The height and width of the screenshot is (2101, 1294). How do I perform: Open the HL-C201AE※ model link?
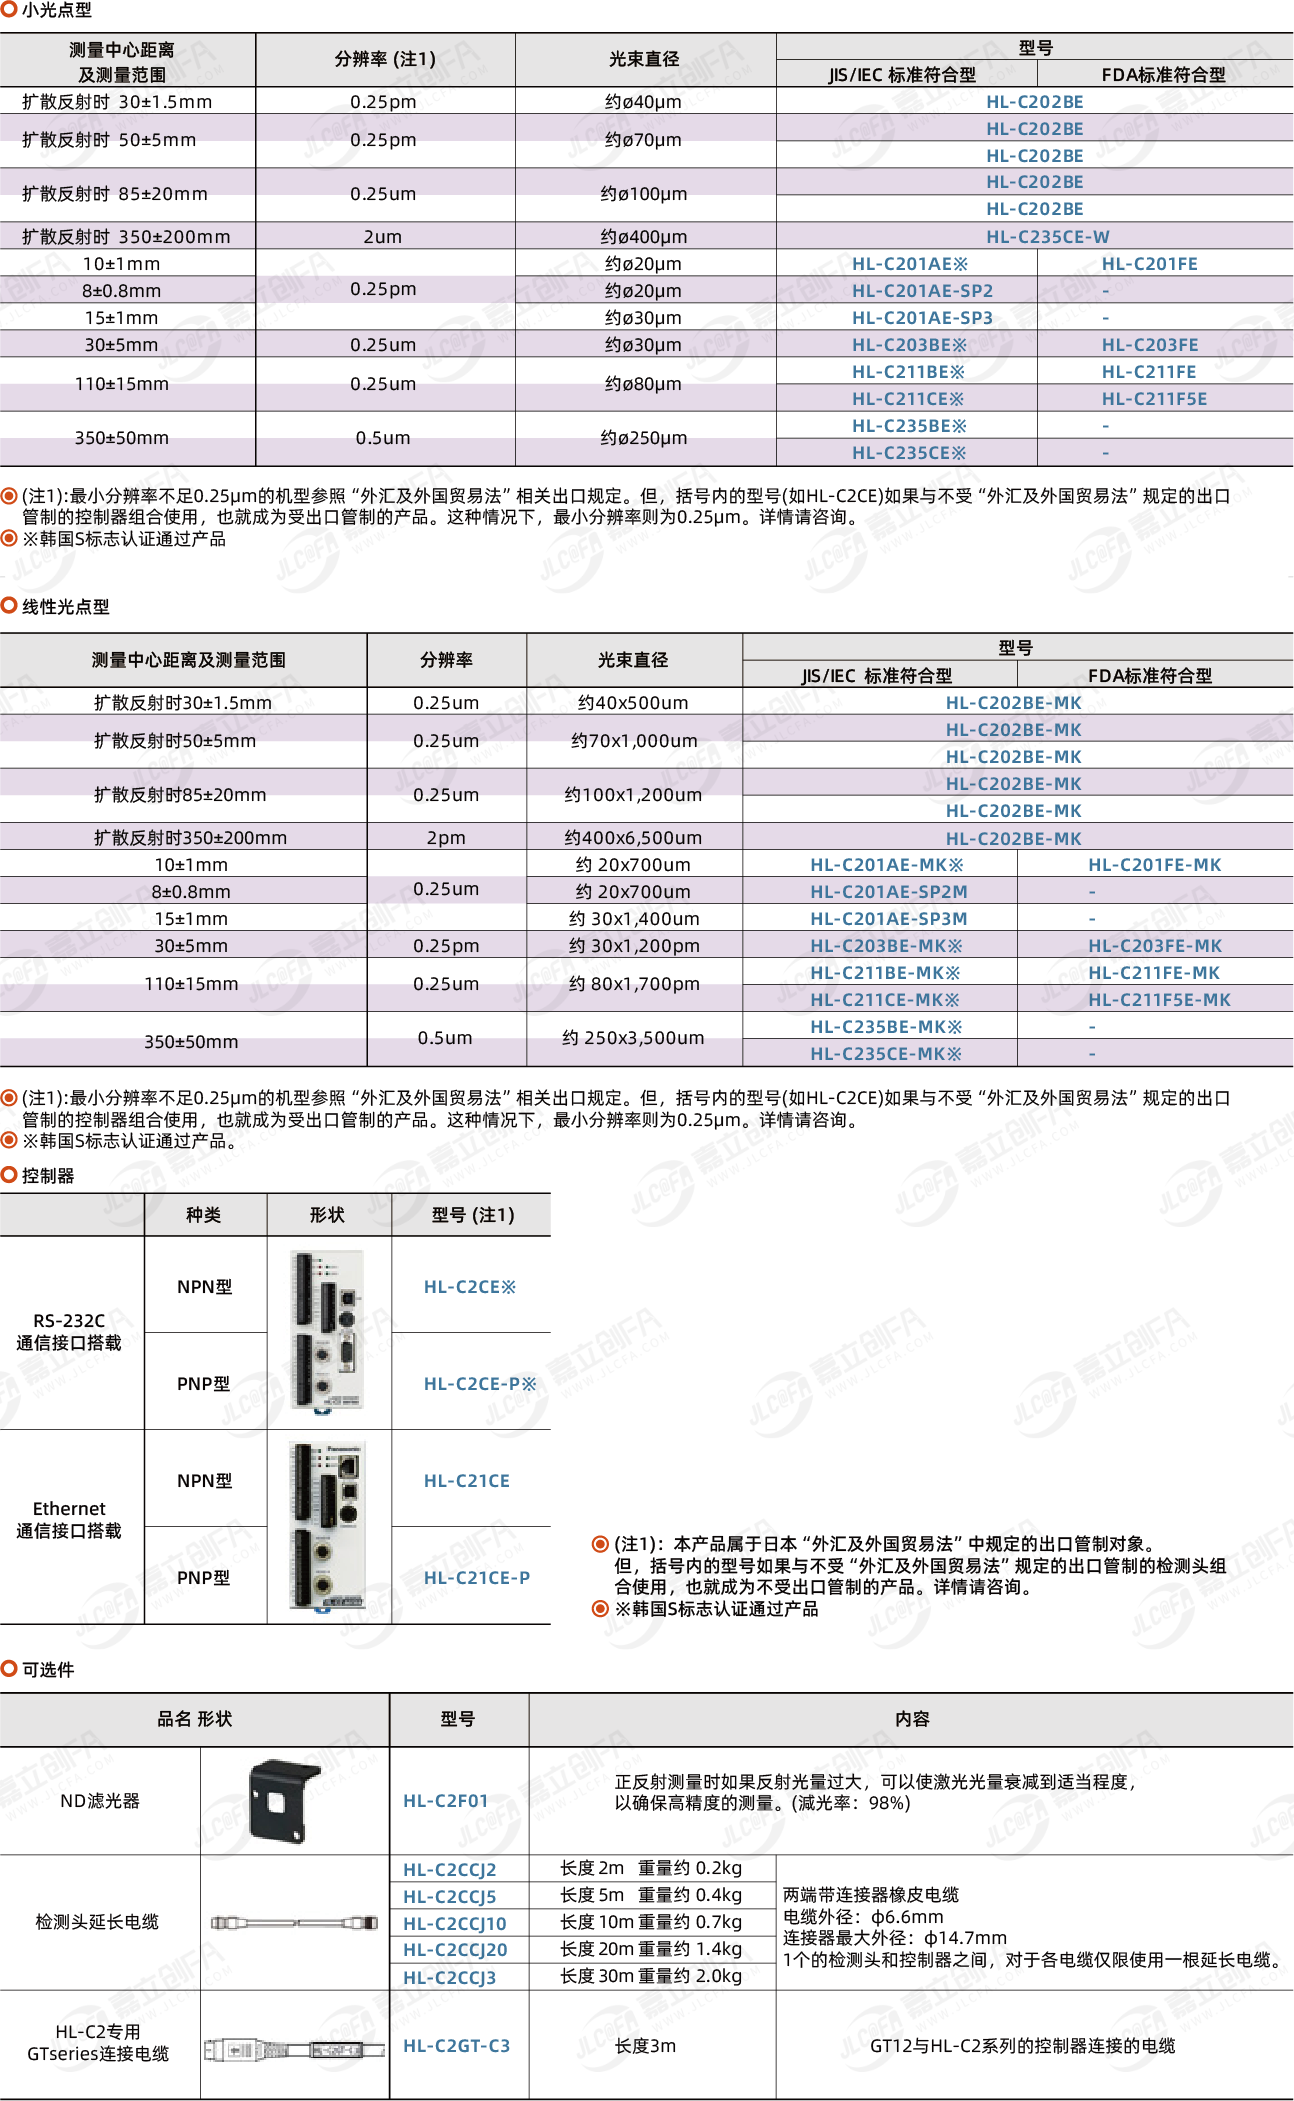click(909, 264)
